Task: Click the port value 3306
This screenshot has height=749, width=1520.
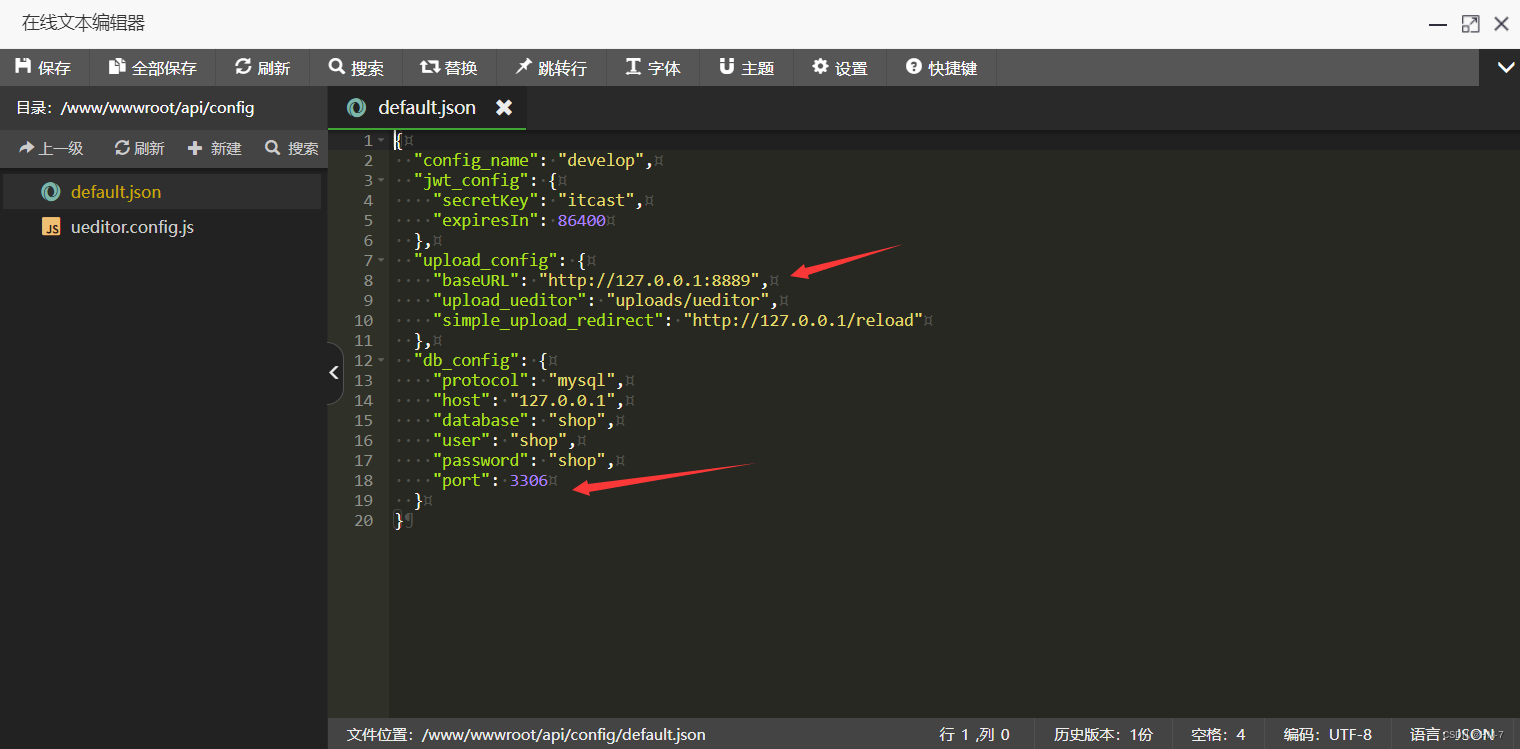Action: coord(529,480)
